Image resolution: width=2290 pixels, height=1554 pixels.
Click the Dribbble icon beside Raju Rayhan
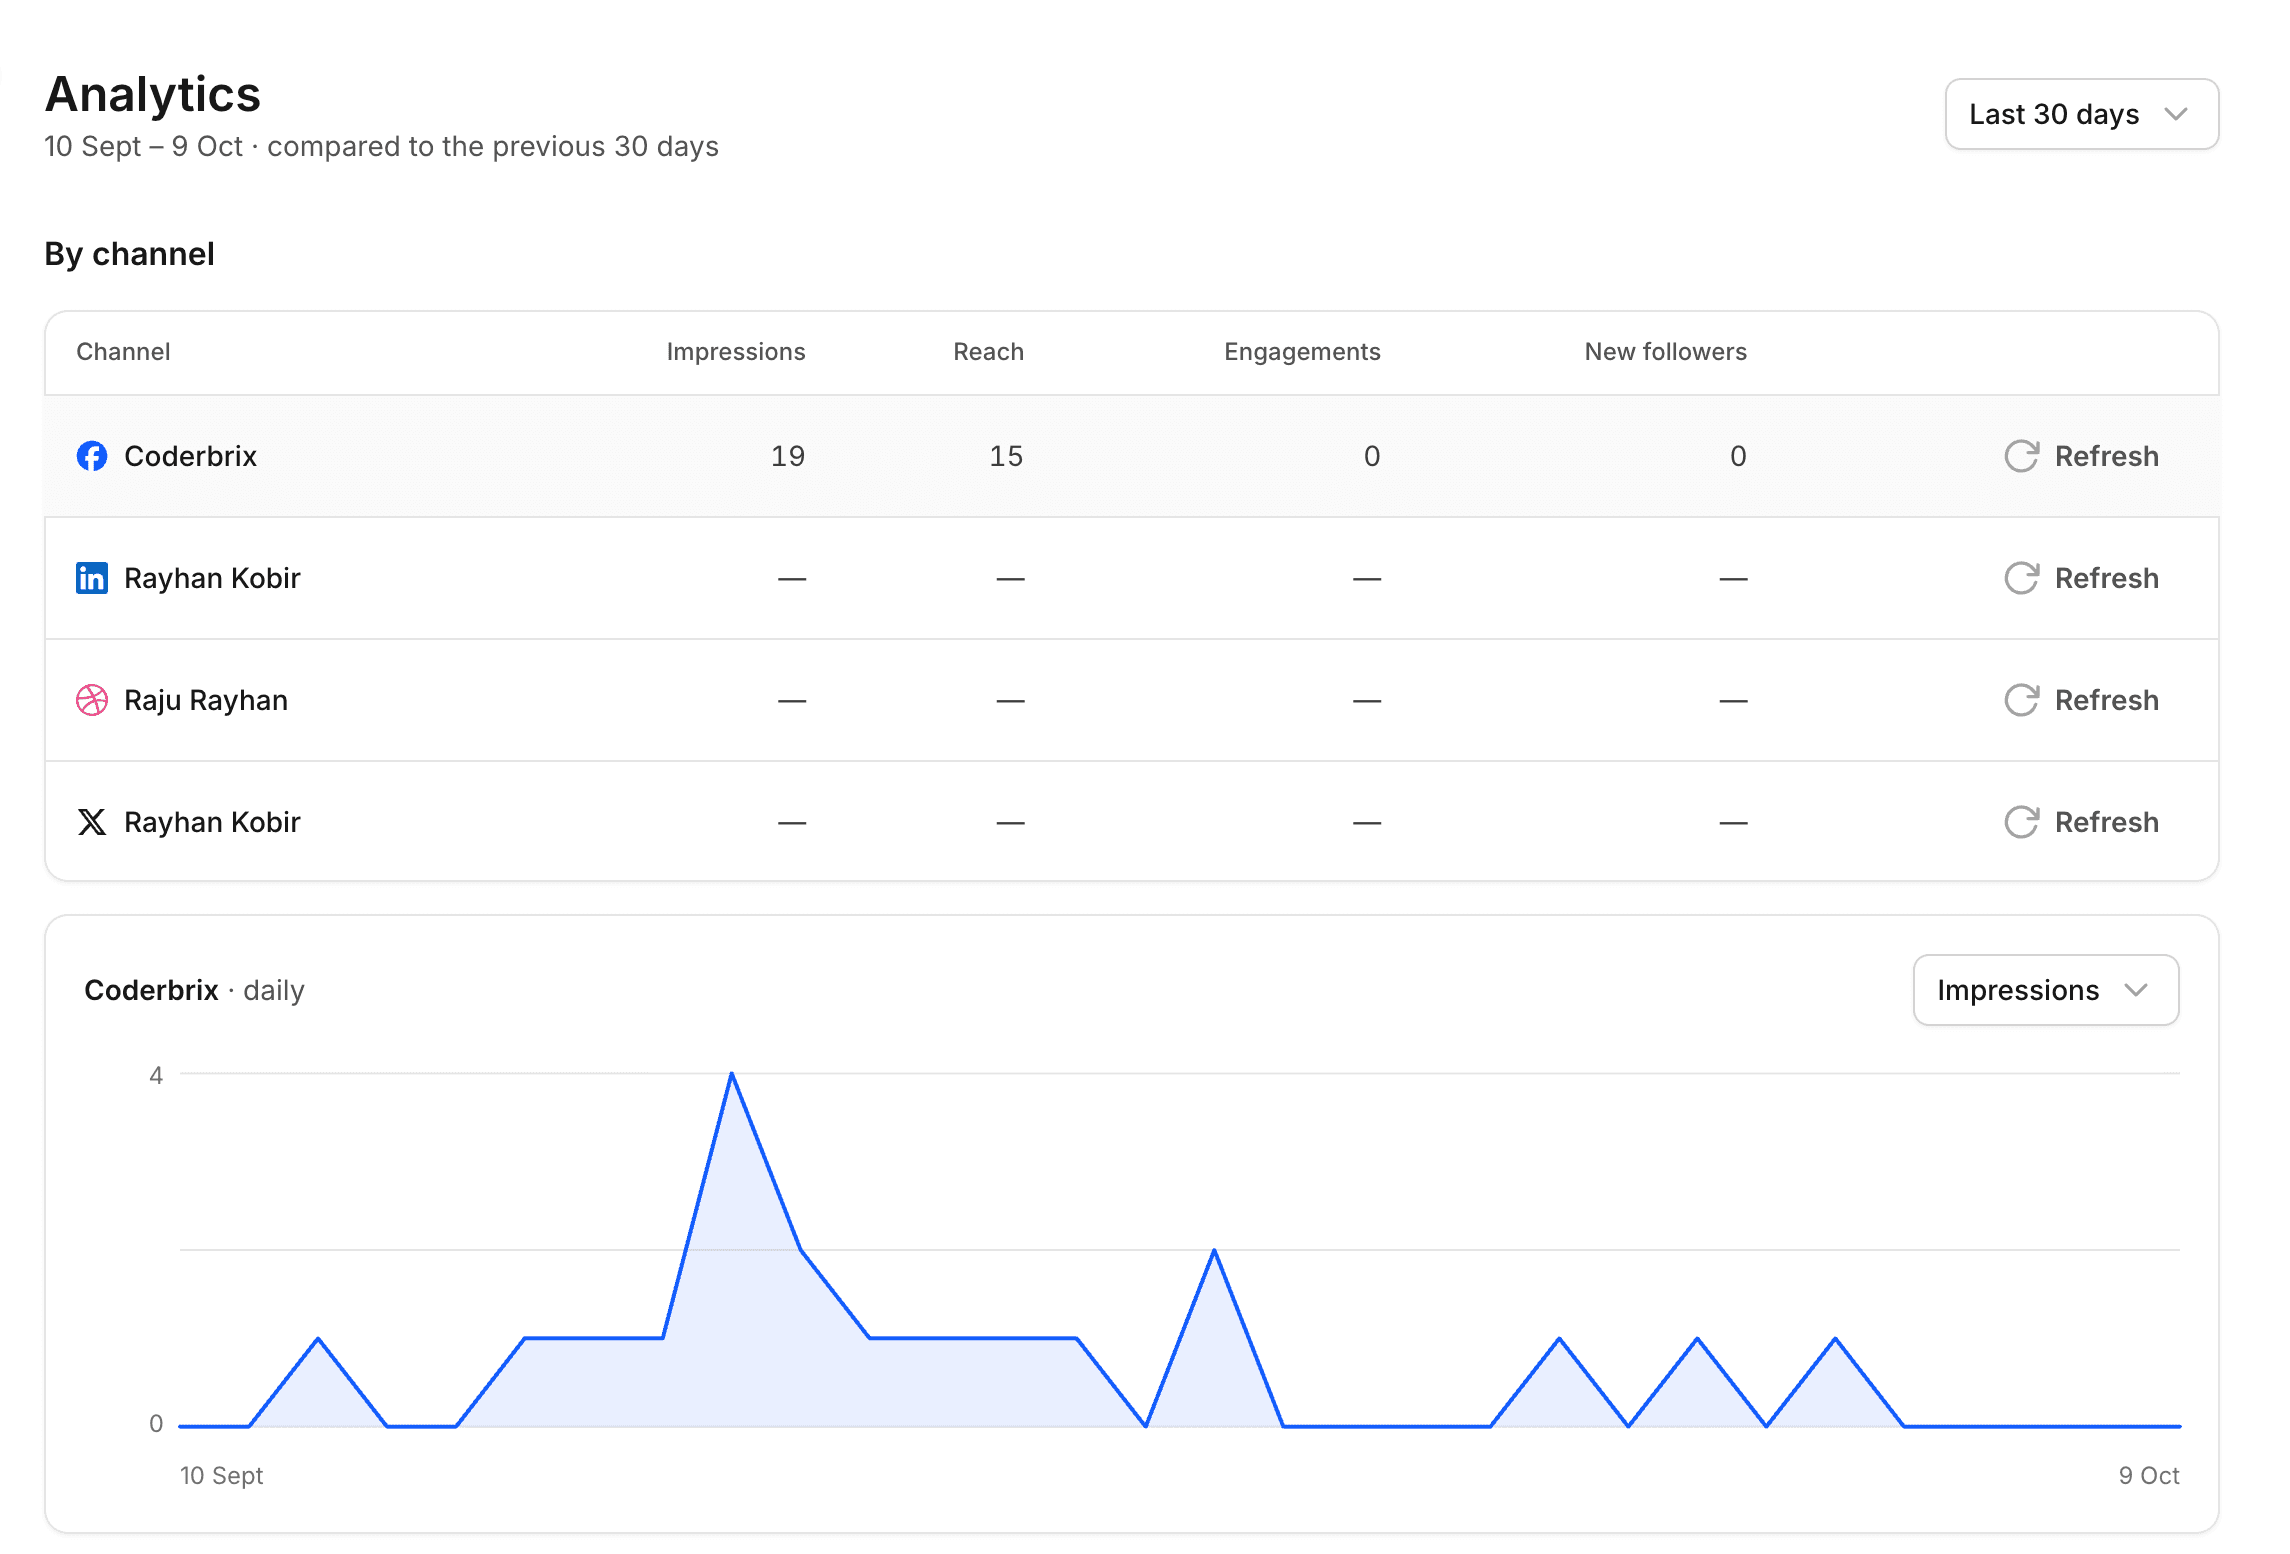(x=92, y=700)
